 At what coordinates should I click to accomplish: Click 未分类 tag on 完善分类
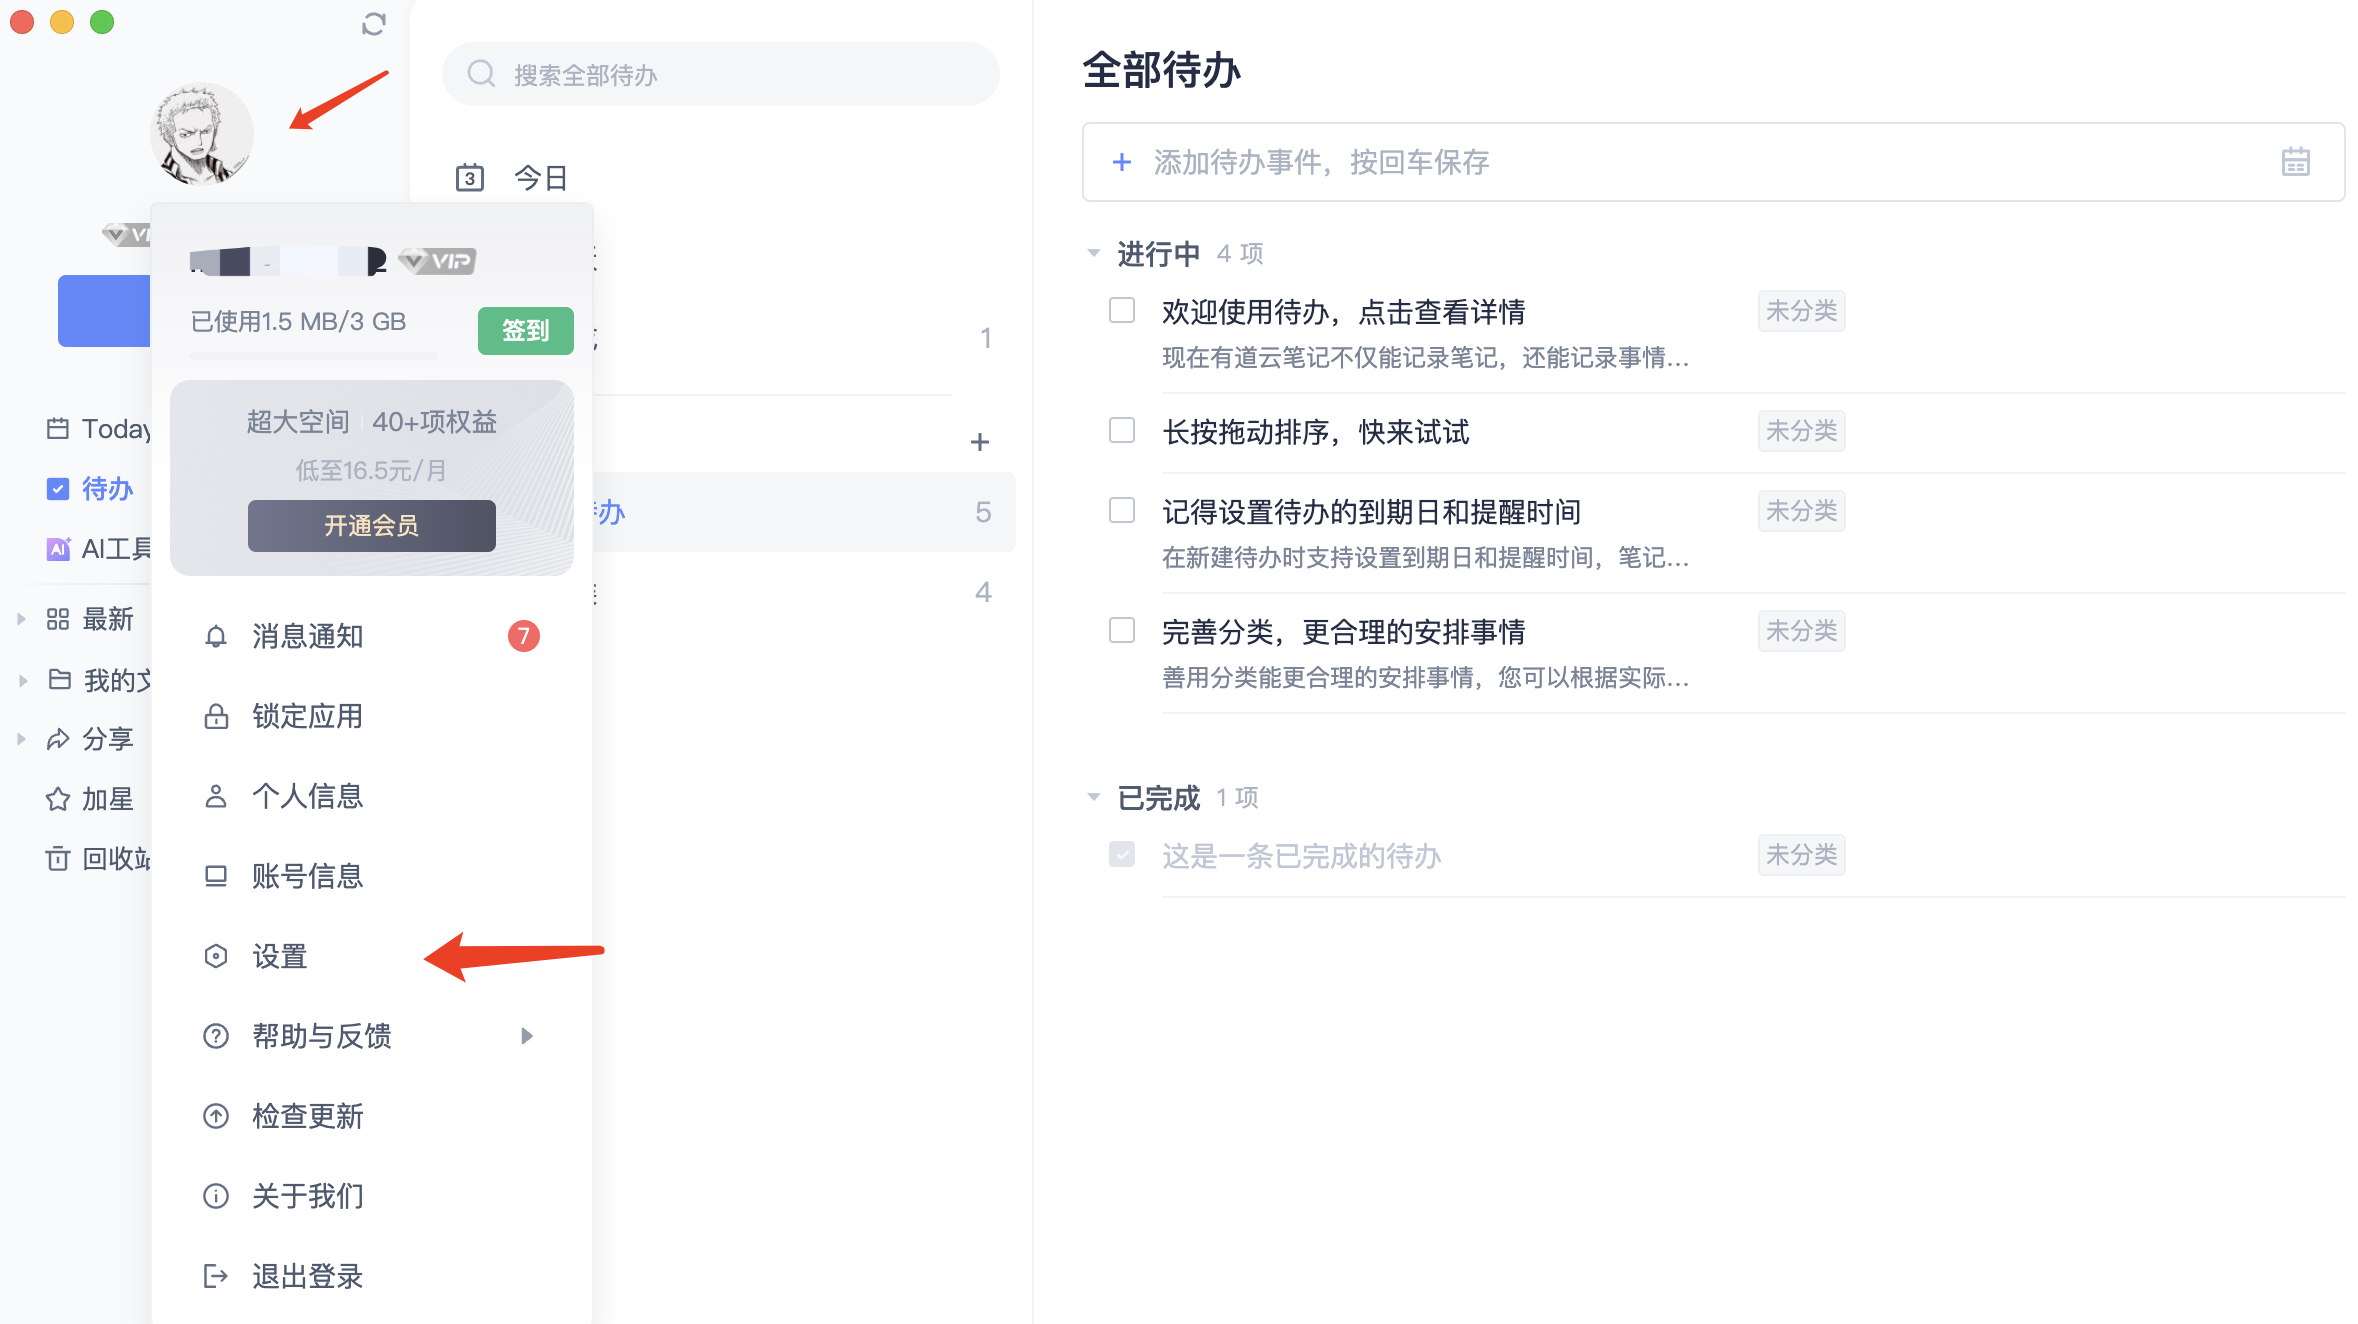pyautogui.click(x=1802, y=631)
